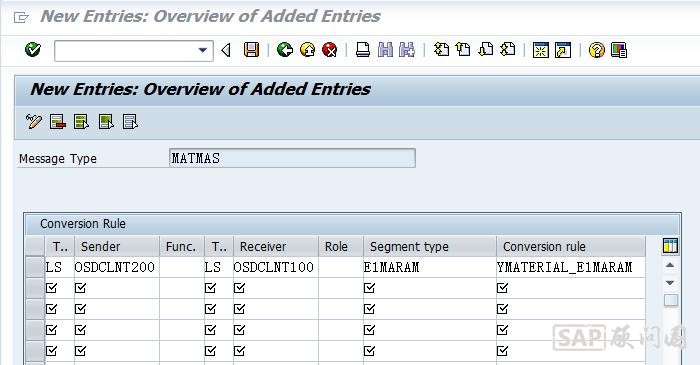700x365 pixels.
Task: Click the MATMAS message type field
Action: pos(292,158)
